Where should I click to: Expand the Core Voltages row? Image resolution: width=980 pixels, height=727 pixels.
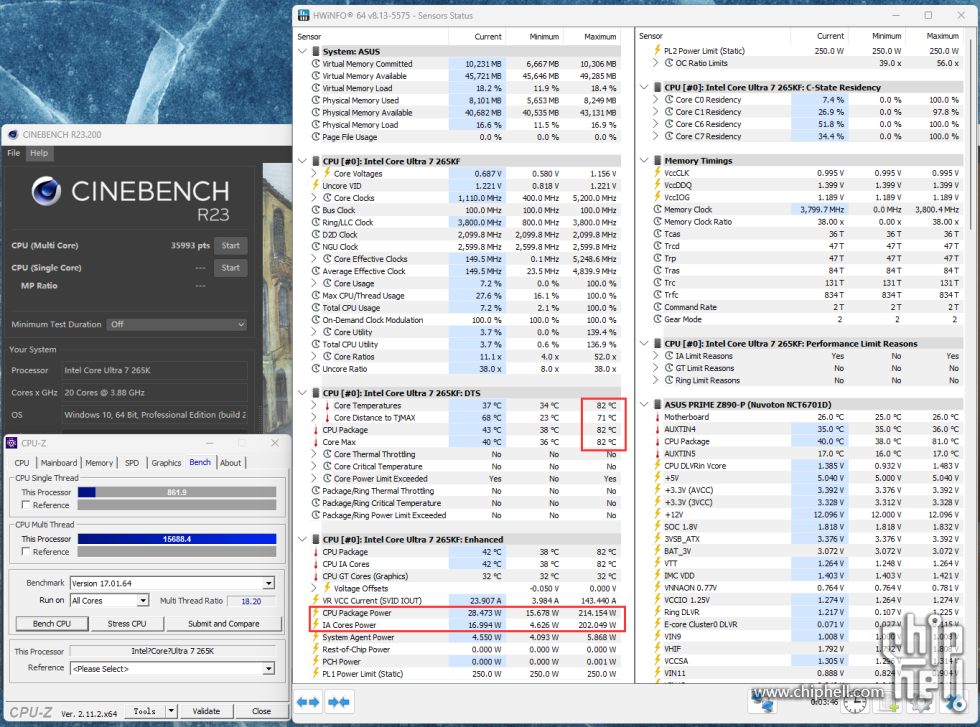(314, 174)
